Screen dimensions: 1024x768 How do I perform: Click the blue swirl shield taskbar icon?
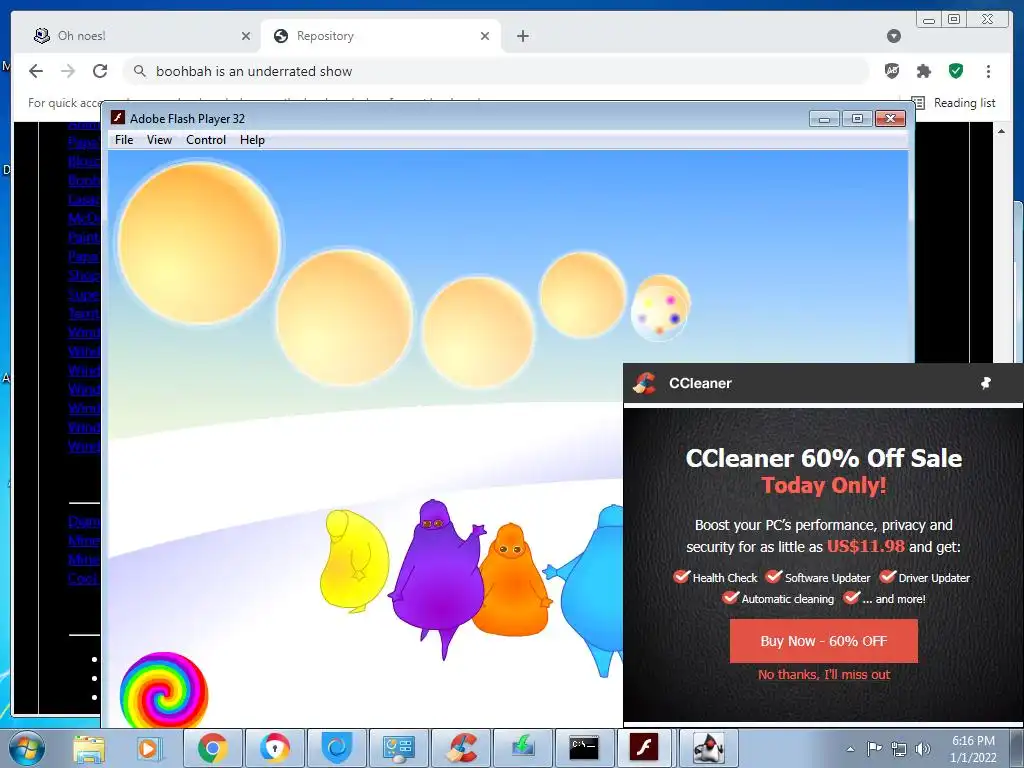pyautogui.click(x=337, y=748)
